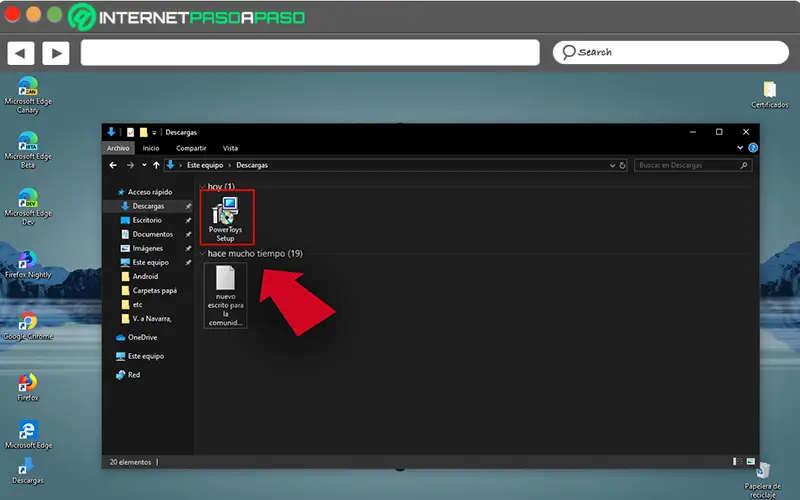
Task: Refresh the Descargas folder view
Action: [x=622, y=165]
